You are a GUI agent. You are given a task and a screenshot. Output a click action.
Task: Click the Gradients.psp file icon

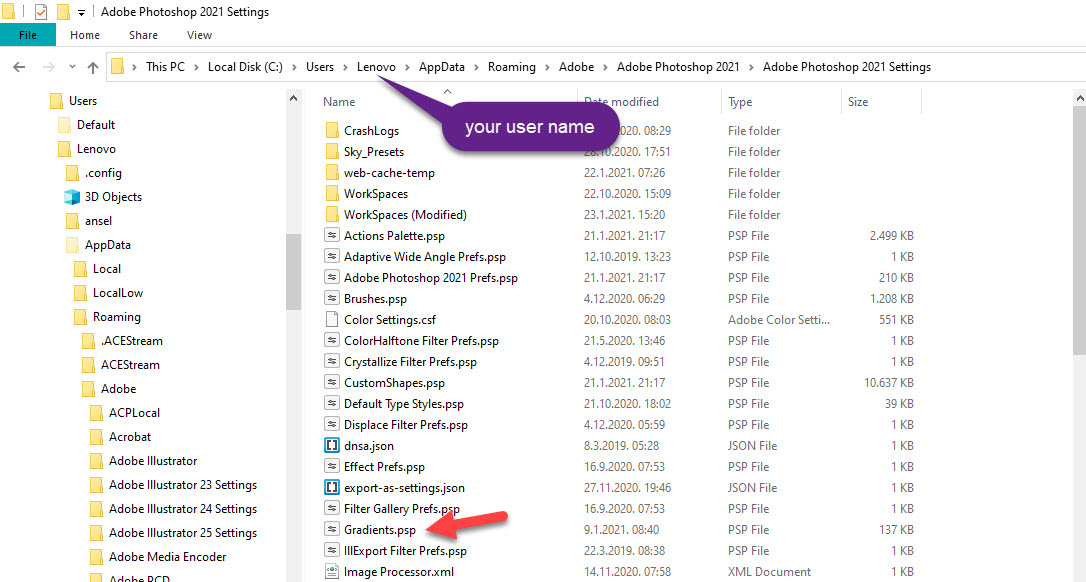point(332,530)
